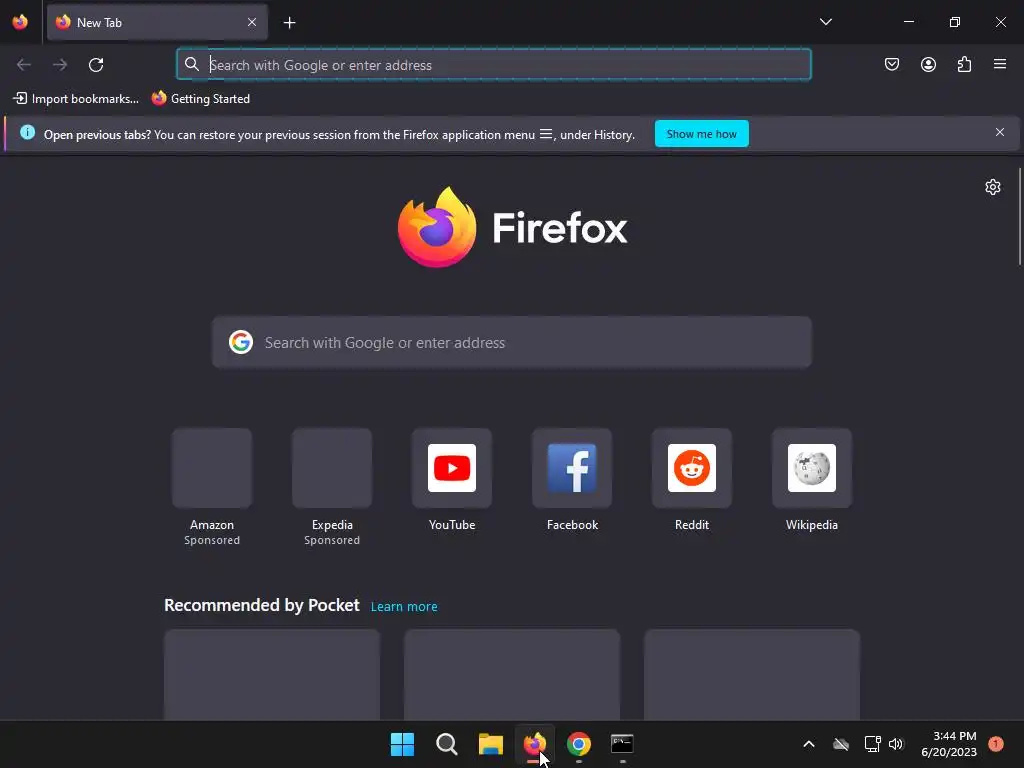Viewport: 1024px width, 768px height.
Task: Click the info icon in notification bar
Action: (x=27, y=133)
